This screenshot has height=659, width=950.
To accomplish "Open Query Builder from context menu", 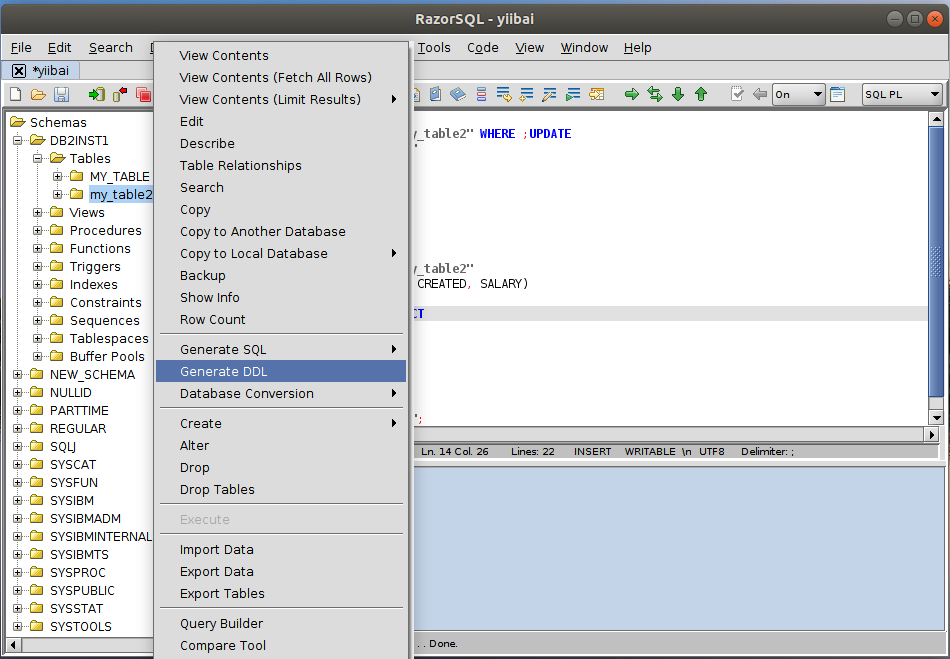I will (x=281, y=623).
